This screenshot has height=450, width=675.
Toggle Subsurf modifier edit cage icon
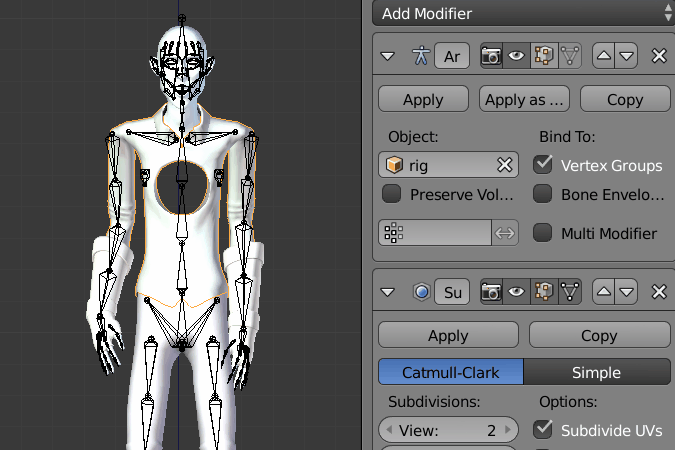click(570, 292)
